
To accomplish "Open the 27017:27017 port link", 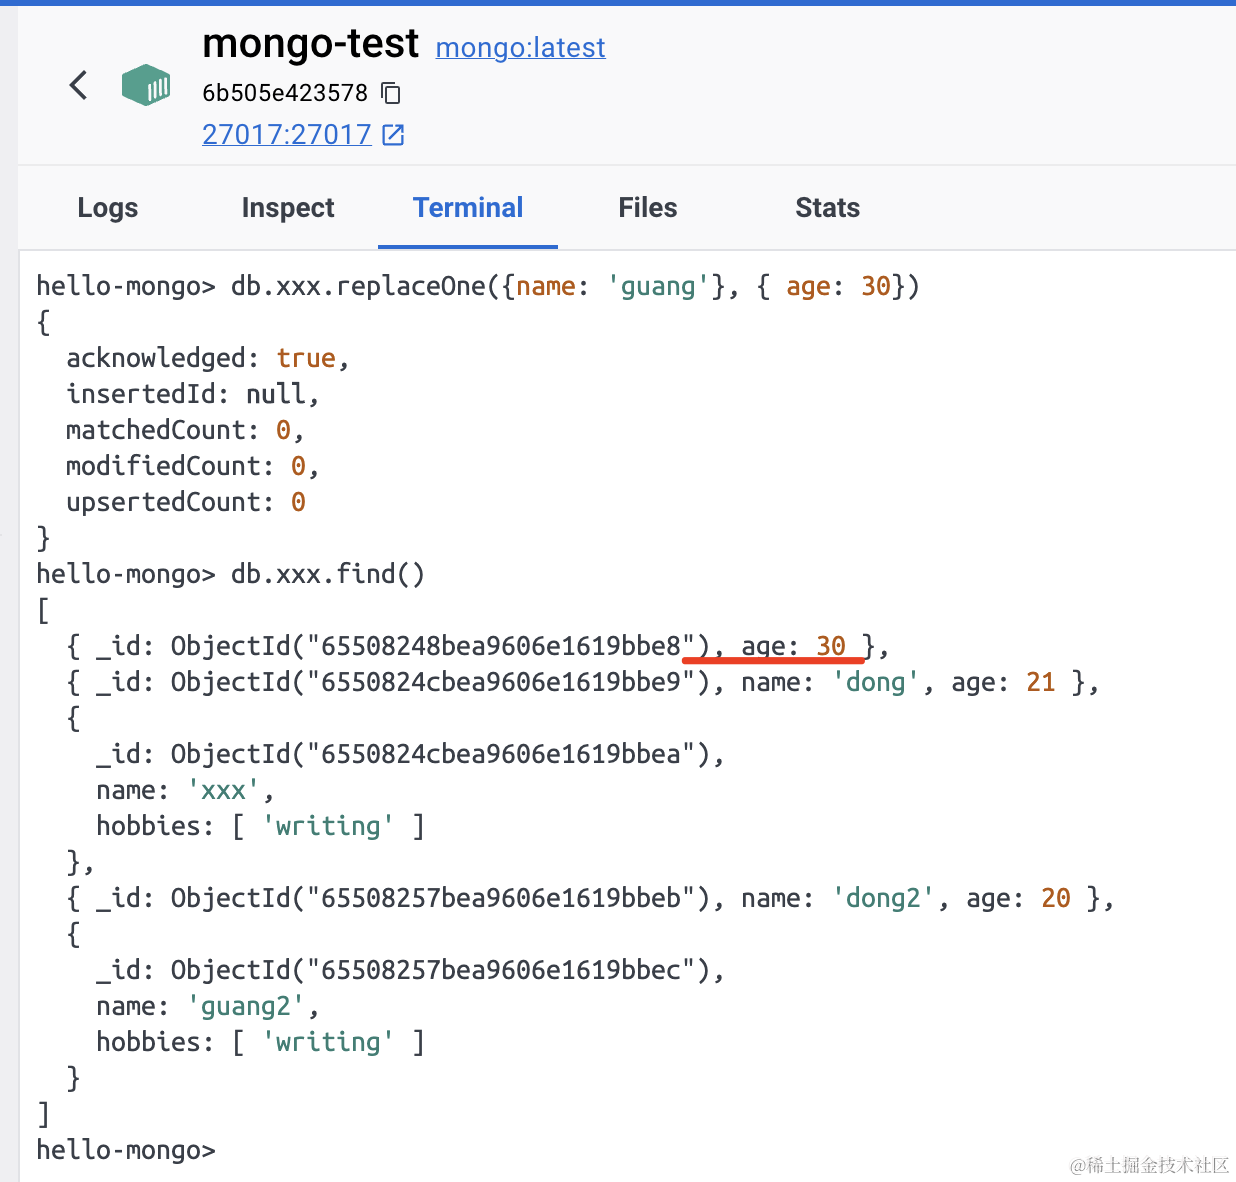I will 286,135.
